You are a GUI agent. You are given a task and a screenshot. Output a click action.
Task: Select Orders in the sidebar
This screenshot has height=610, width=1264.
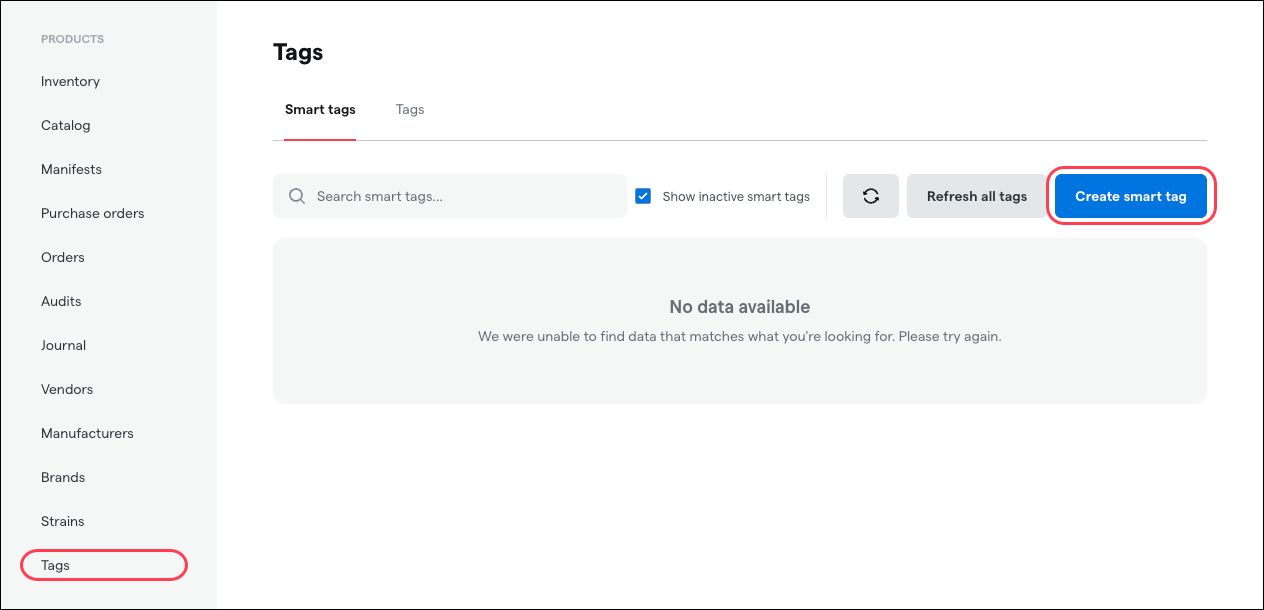click(63, 257)
